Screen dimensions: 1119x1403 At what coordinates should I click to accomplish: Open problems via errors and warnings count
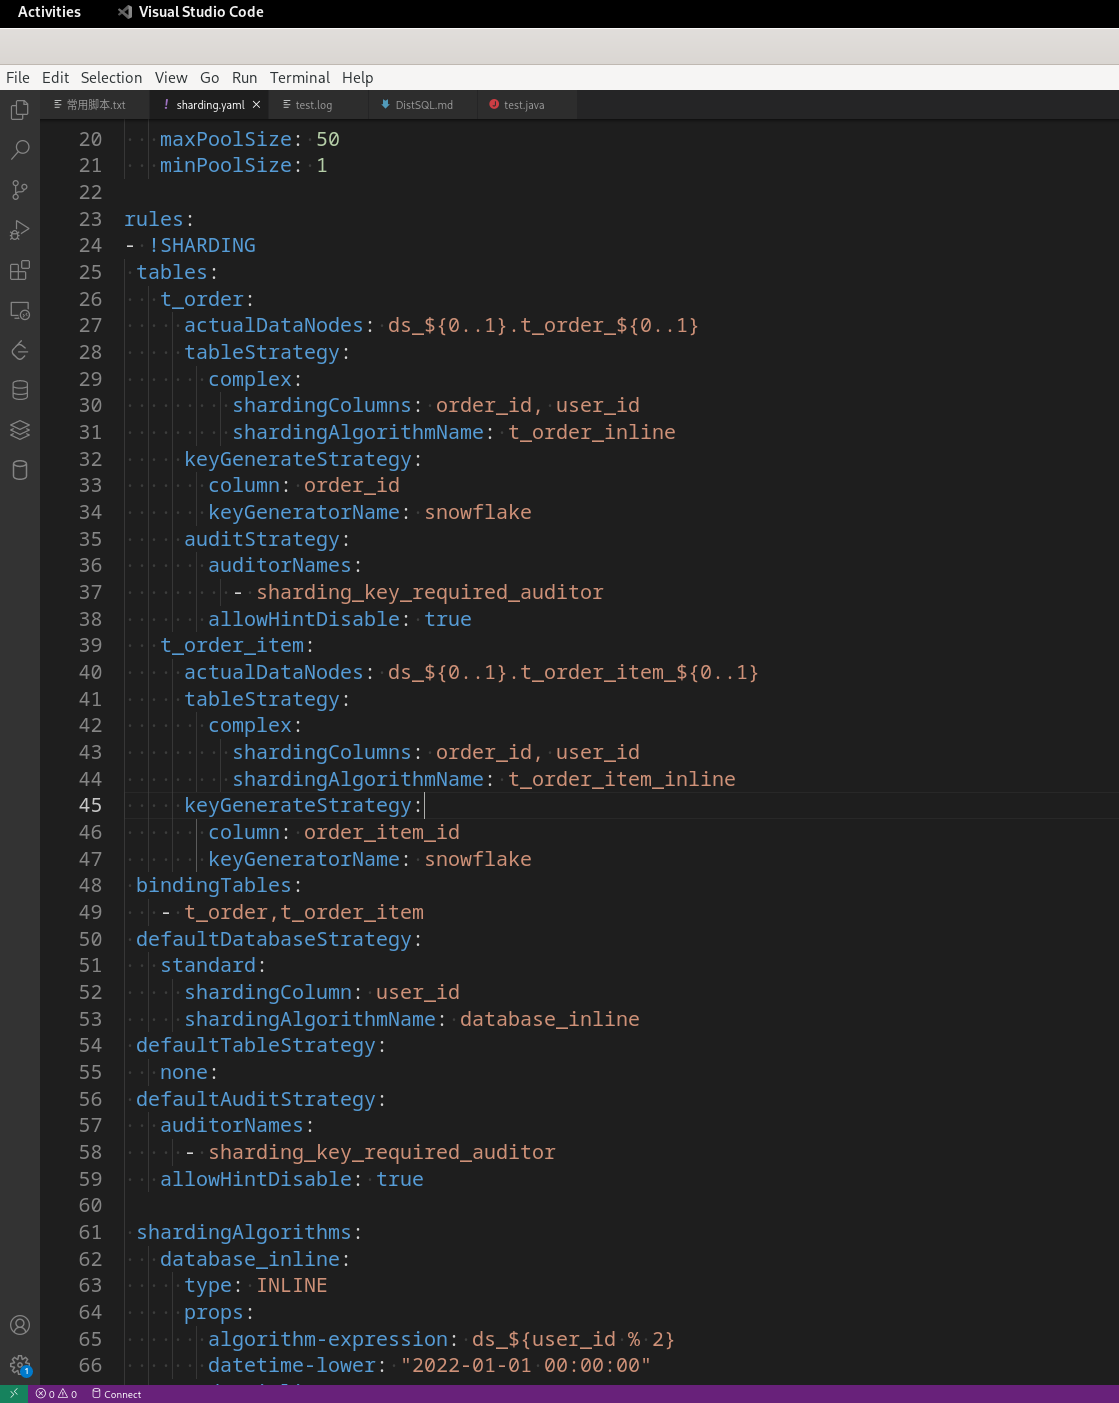56,1394
